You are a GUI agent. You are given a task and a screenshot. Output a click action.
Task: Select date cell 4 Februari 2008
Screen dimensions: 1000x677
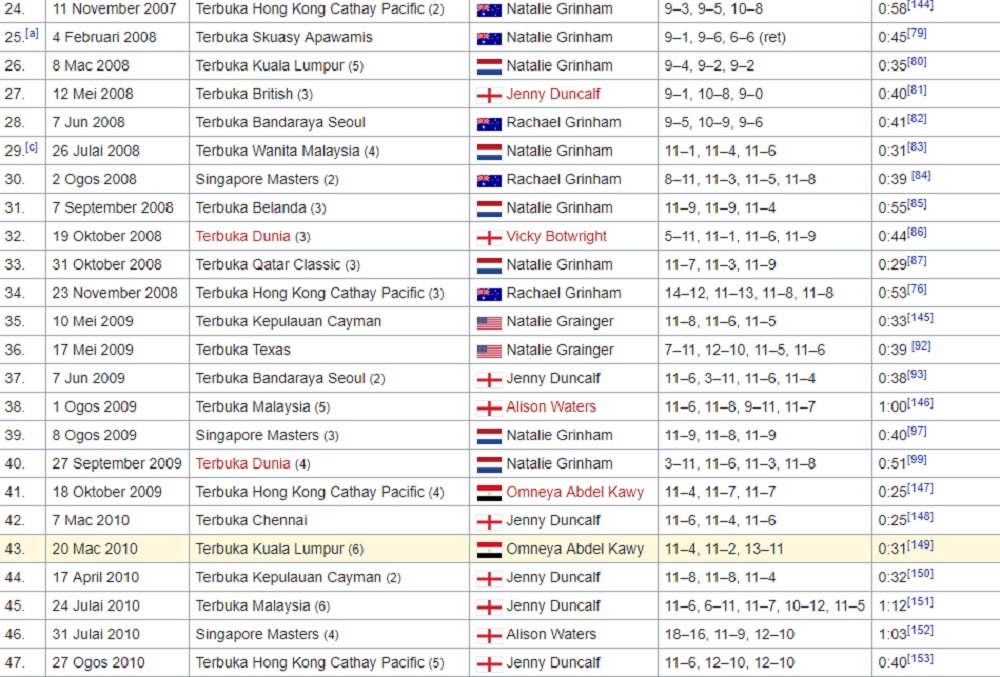pyautogui.click(x=117, y=37)
